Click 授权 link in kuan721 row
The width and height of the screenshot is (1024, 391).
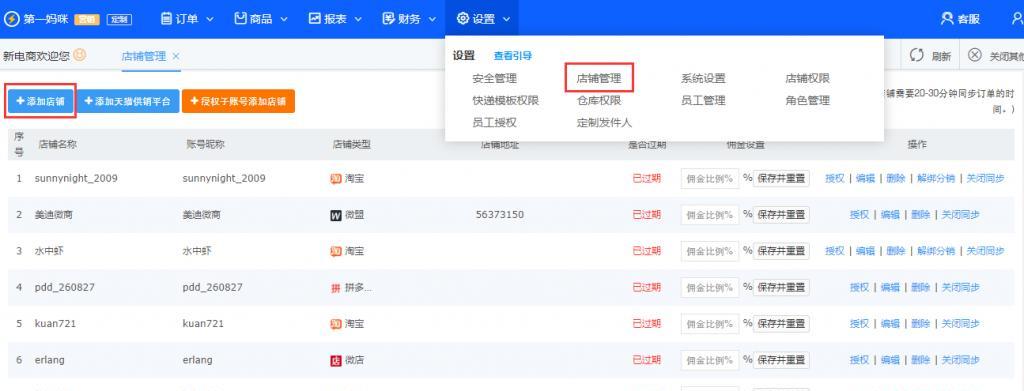859,324
